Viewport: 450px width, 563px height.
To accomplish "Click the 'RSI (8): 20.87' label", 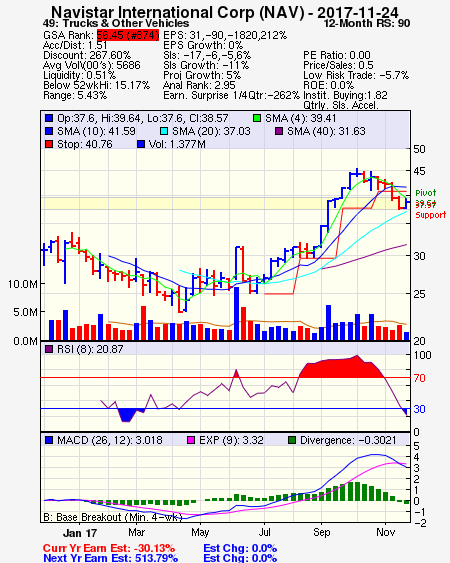I will click(x=90, y=349).
